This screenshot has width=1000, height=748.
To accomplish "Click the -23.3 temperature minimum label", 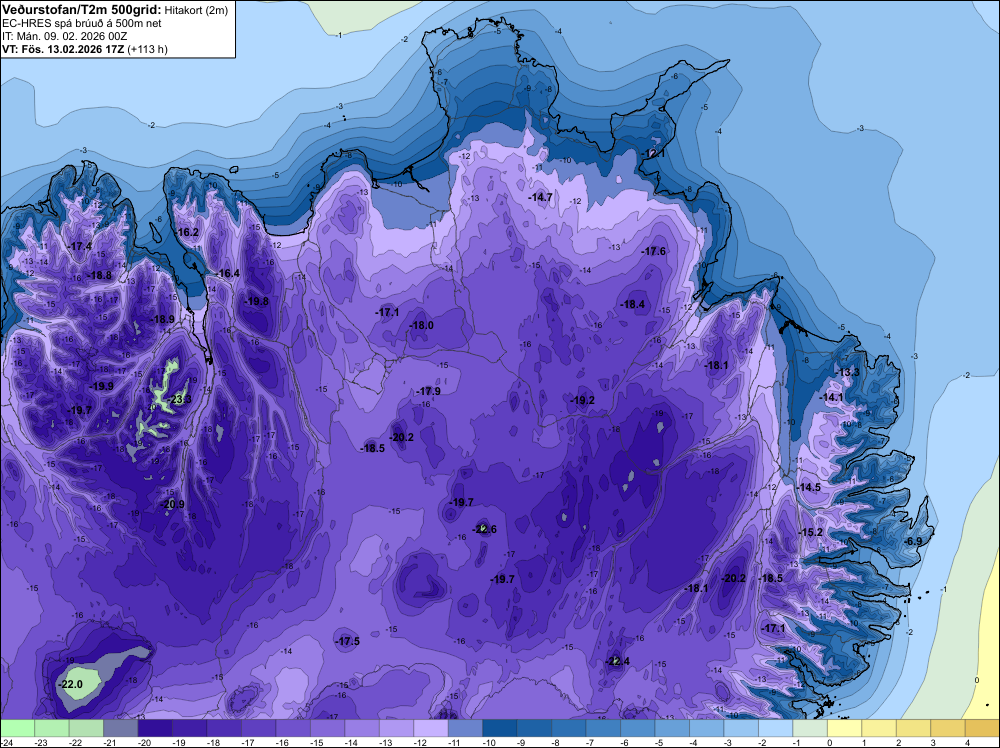I will pyautogui.click(x=179, y=400).
